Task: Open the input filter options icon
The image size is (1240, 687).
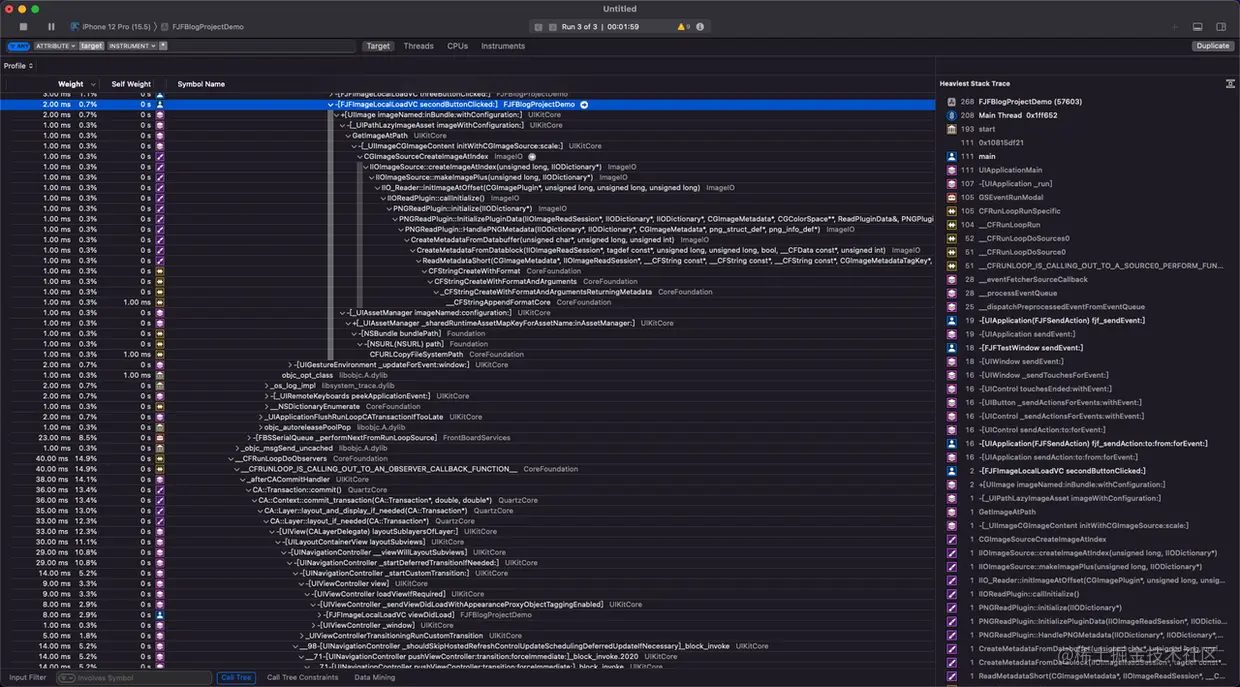Action: click(66, 678)
